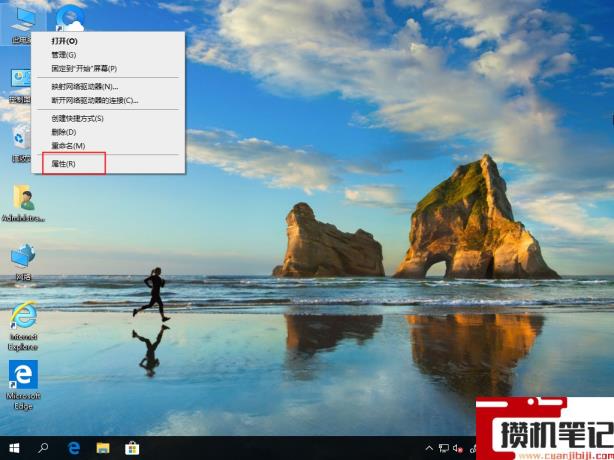Select the Administrator user folder icon
Screen dimensions: 614x460
coord(23,203)
